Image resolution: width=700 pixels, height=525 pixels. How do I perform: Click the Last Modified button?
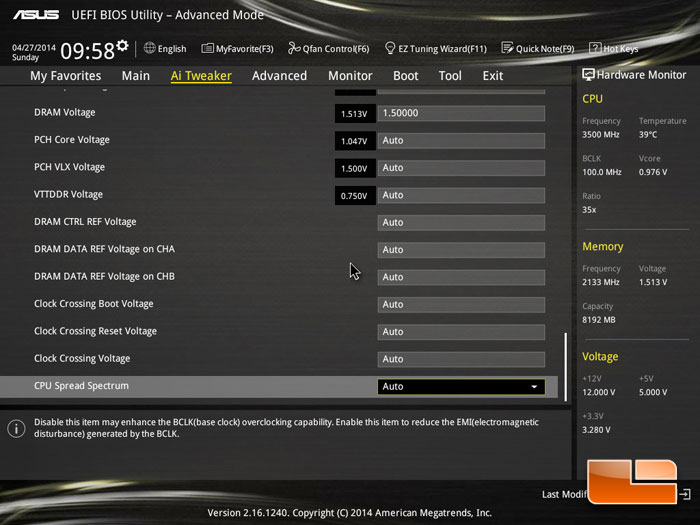pos(564,494)
